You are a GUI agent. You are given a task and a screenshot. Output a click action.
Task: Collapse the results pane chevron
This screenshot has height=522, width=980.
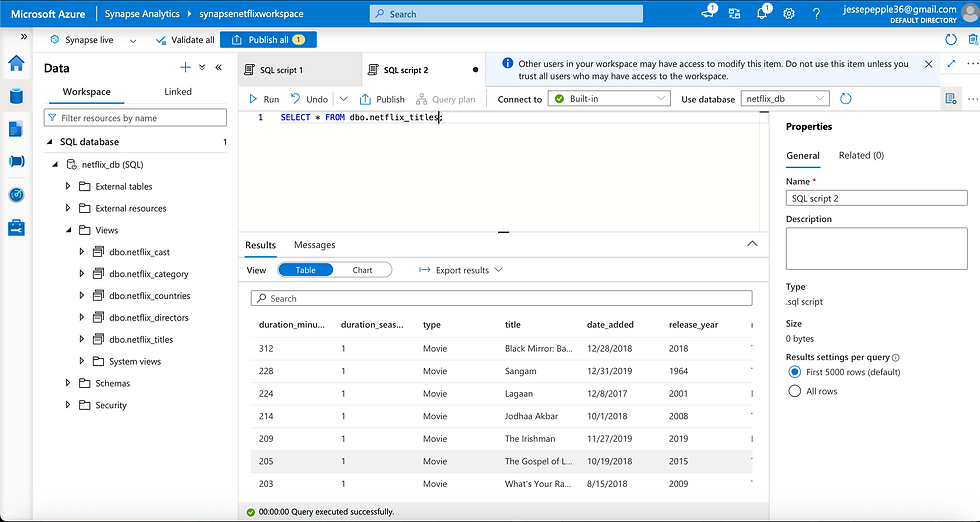752,244
